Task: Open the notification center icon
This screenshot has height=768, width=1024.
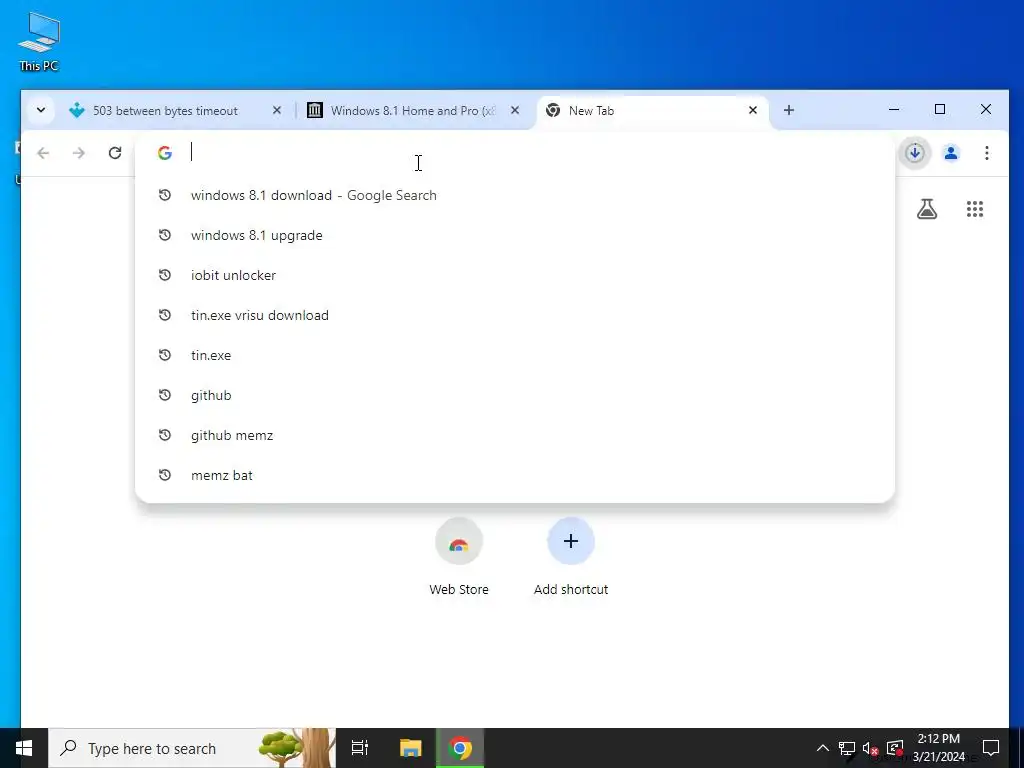Action: (991, 748)
